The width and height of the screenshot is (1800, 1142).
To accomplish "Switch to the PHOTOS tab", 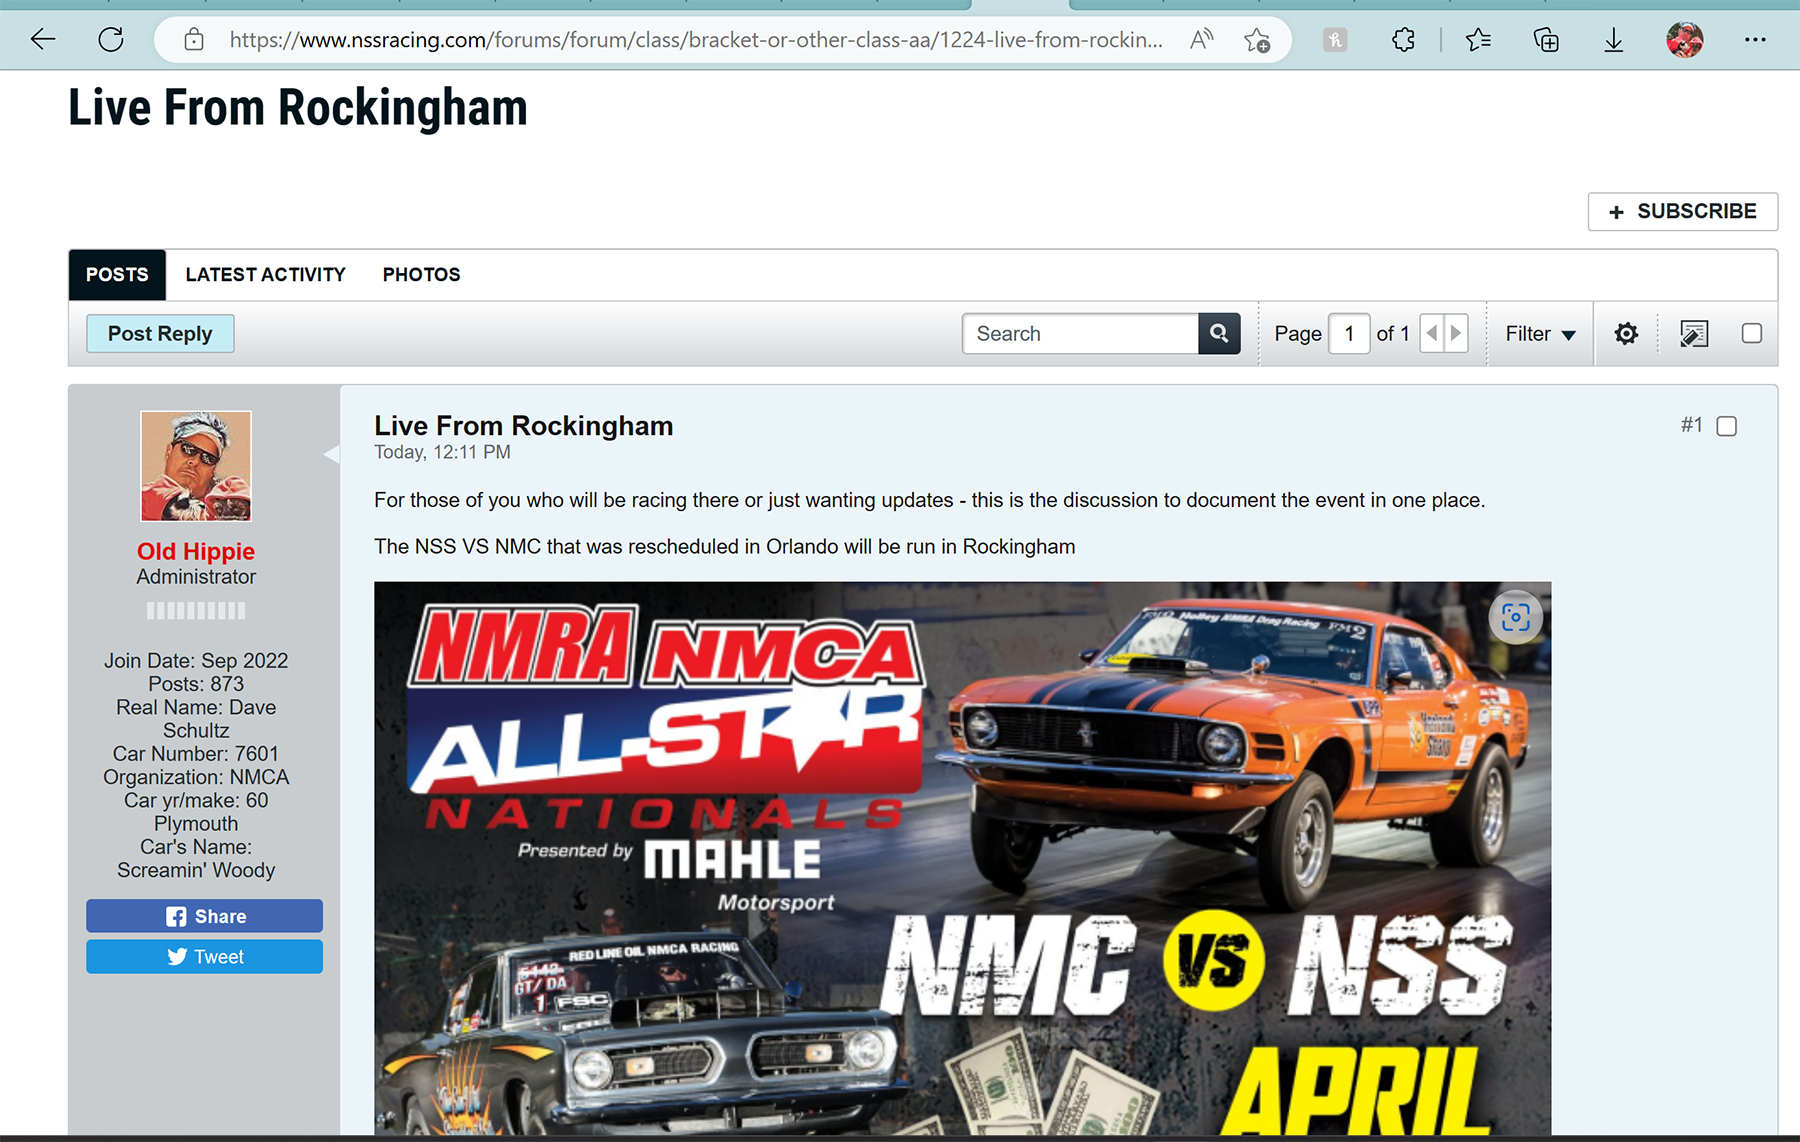I will pos(421,274).
